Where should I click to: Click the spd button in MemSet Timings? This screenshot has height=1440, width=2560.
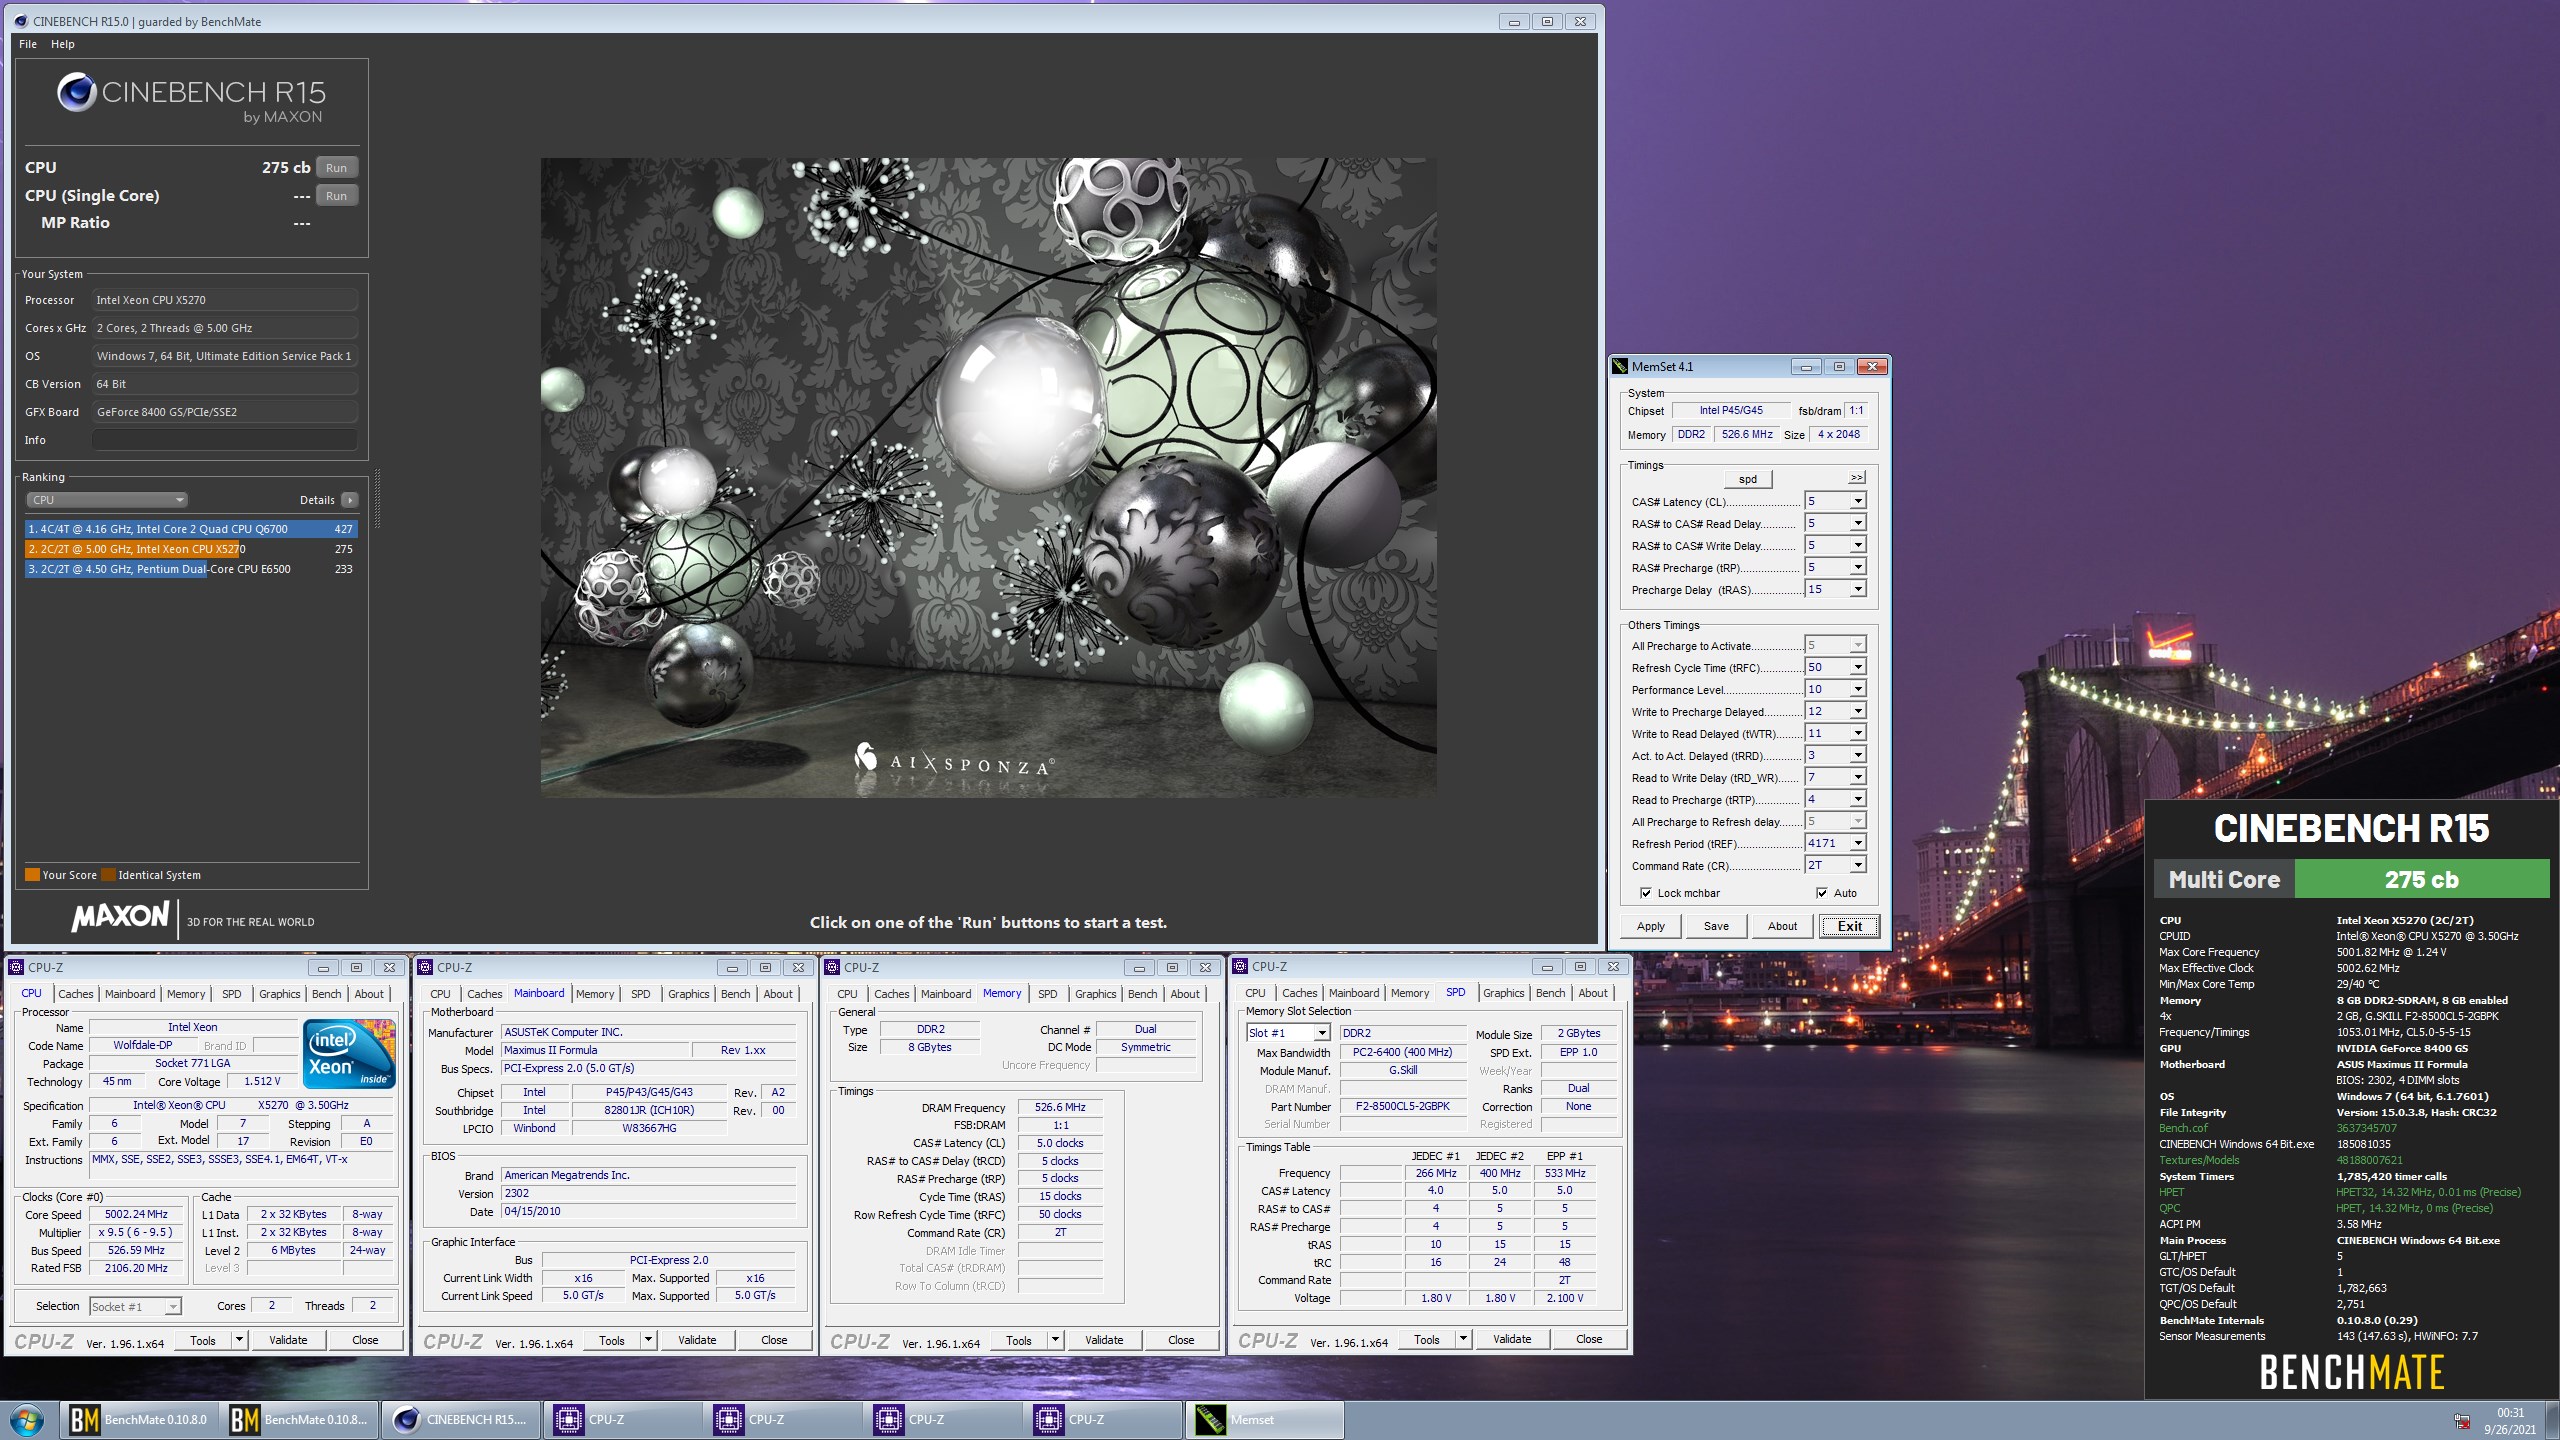point(1748,479)
